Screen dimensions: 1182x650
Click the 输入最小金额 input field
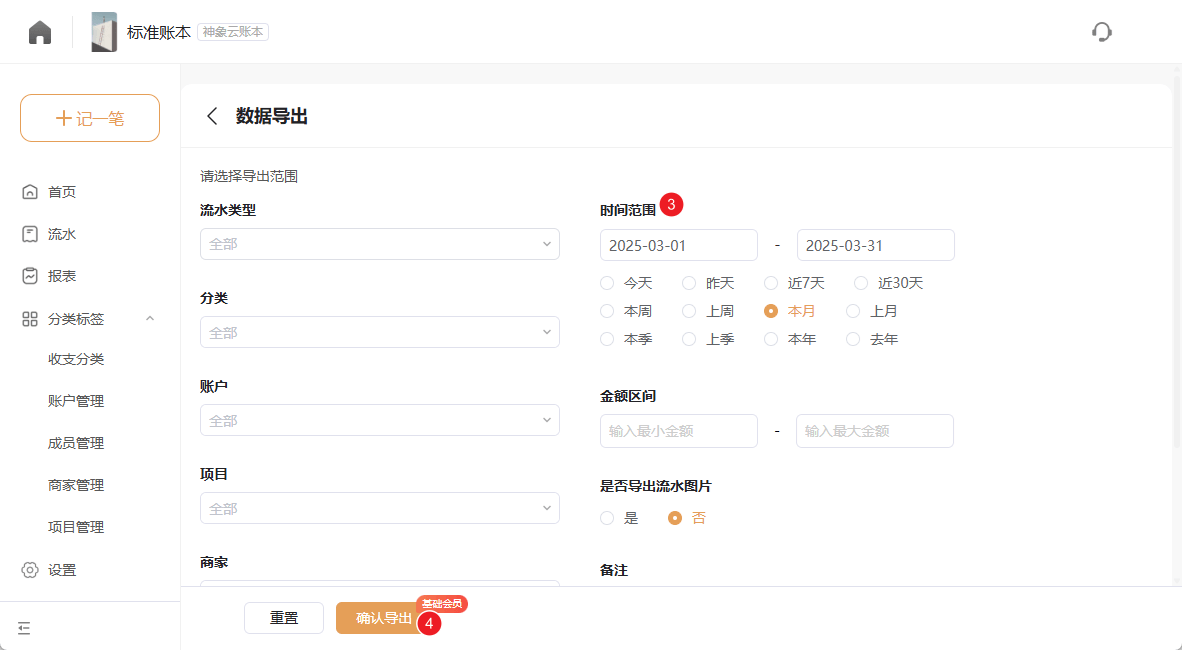pos(678,431)
